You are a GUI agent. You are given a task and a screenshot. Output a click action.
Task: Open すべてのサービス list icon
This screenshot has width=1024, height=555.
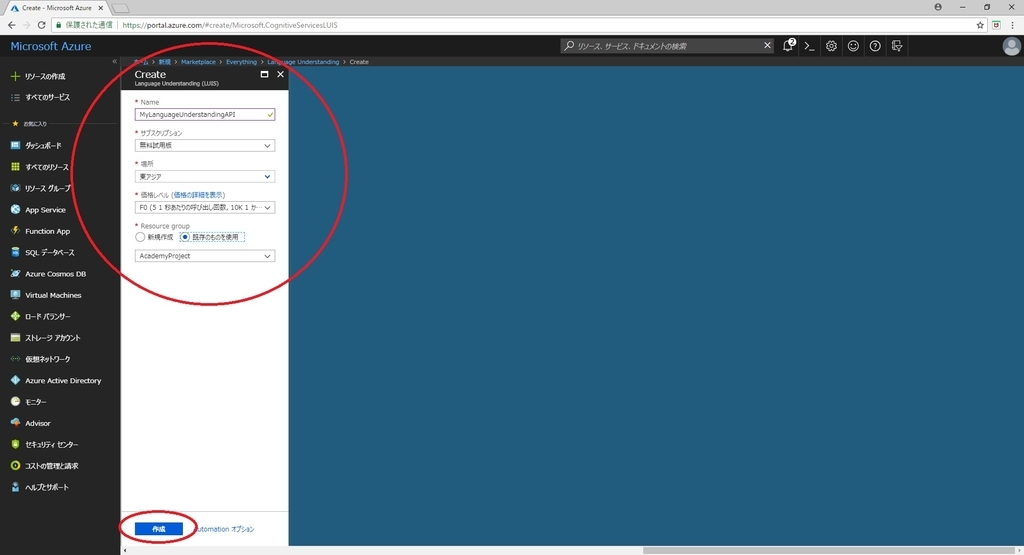(15, 97)
